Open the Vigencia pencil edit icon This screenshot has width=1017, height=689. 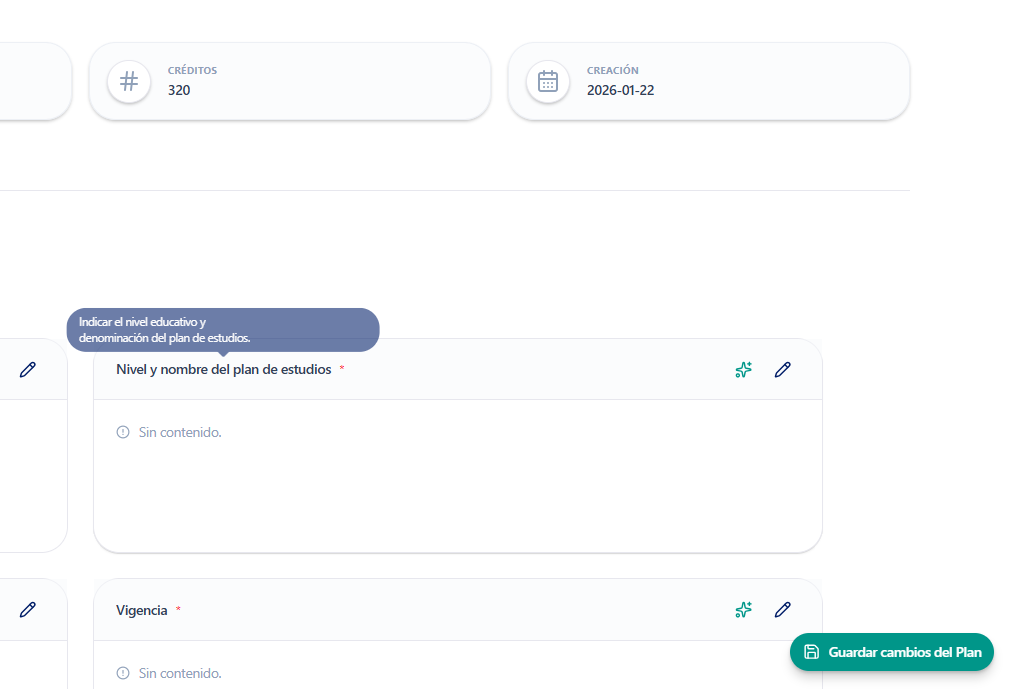(x=783, y=610)
